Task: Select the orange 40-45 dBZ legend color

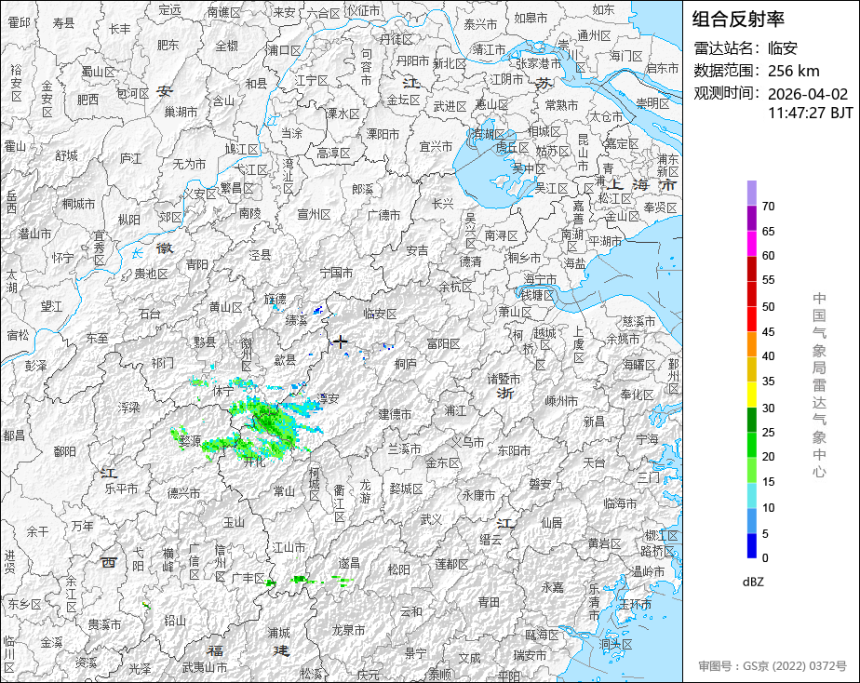Action: pyautogui.click(x=751, y=344)
